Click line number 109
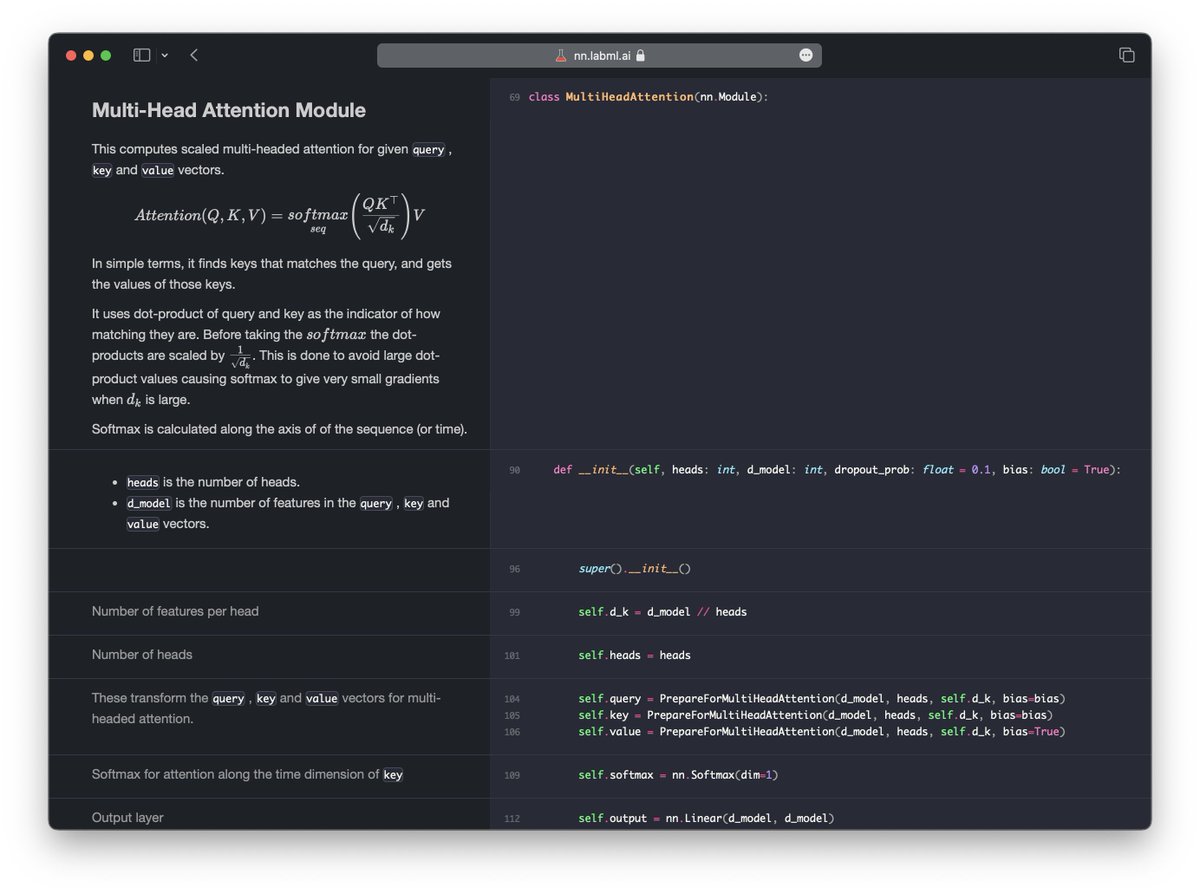Image resolution: width=1200 pixels, height=894 pixels. click(513, 776)
